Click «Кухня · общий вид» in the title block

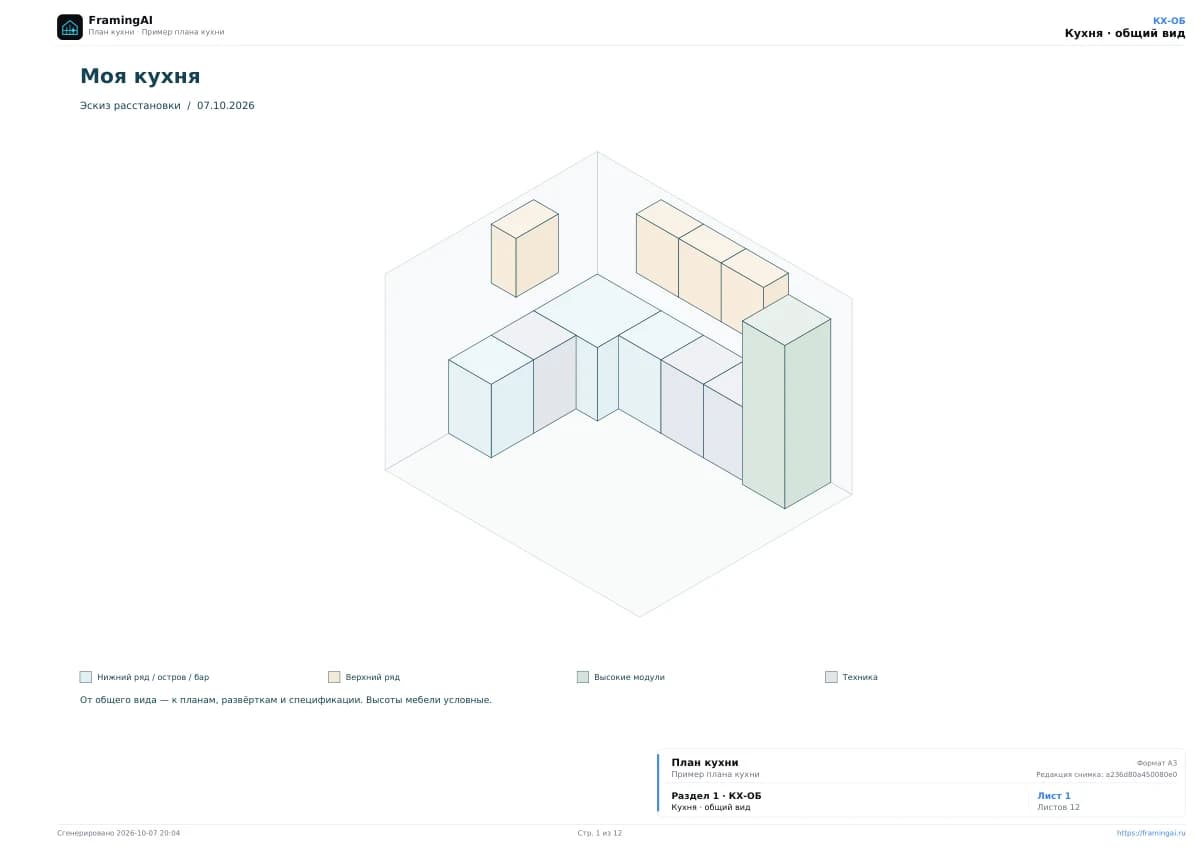710,807
